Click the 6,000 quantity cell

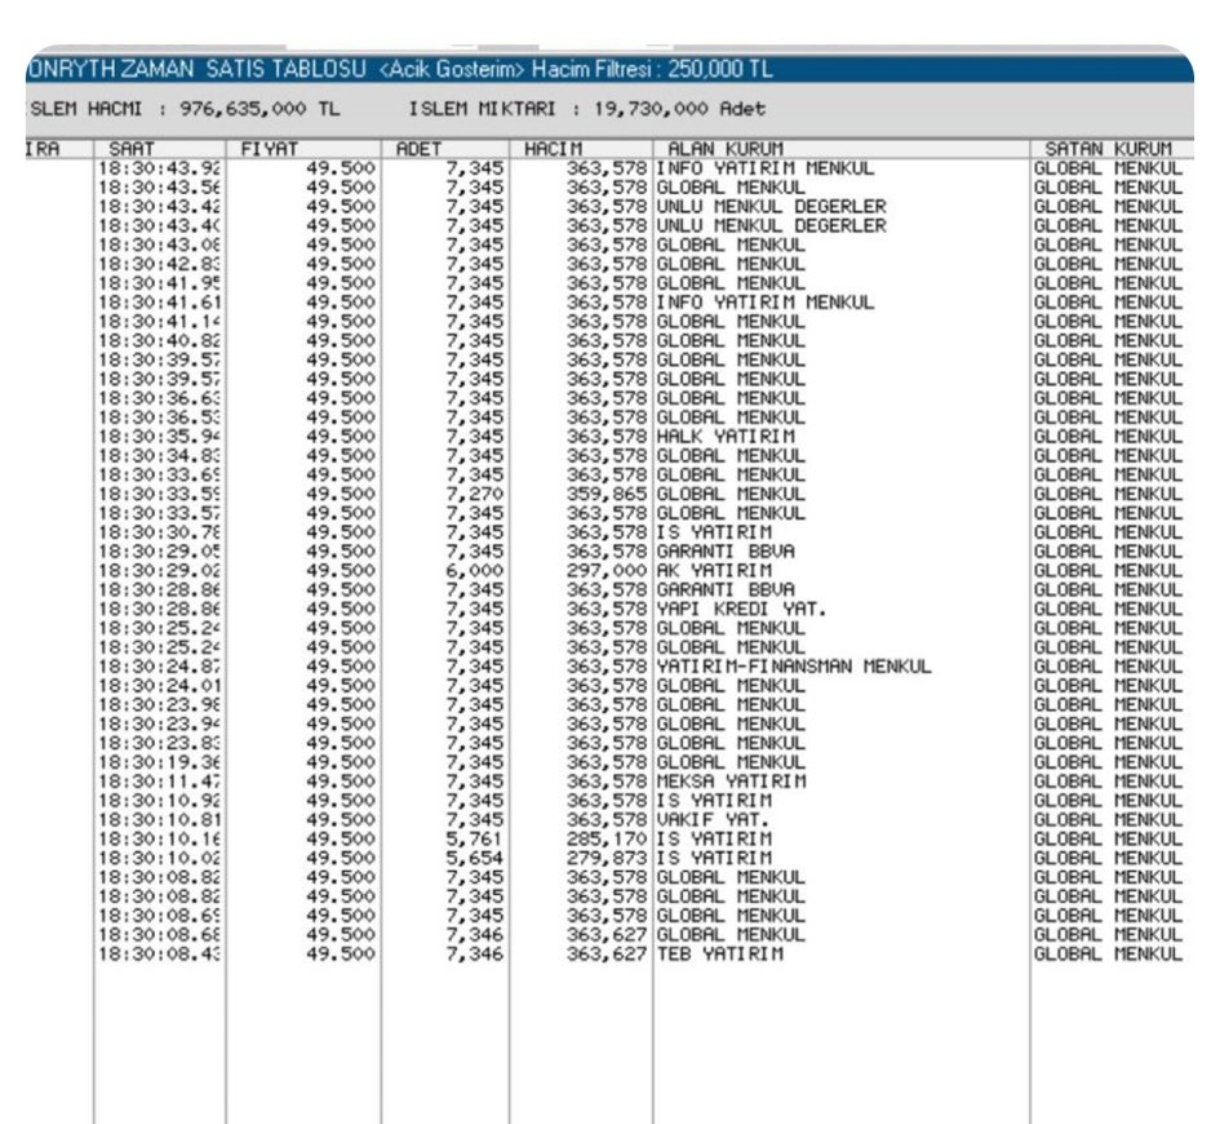tap(475, 570)
